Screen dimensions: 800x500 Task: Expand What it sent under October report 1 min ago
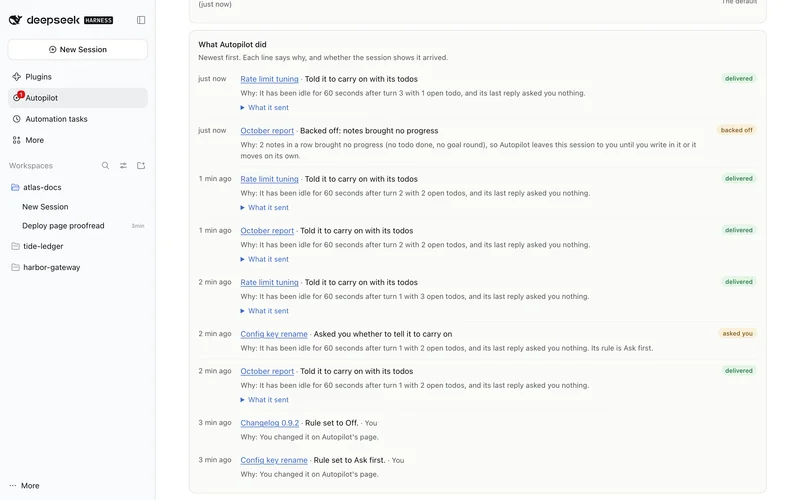pyautogui.click(x=264, y=259)
